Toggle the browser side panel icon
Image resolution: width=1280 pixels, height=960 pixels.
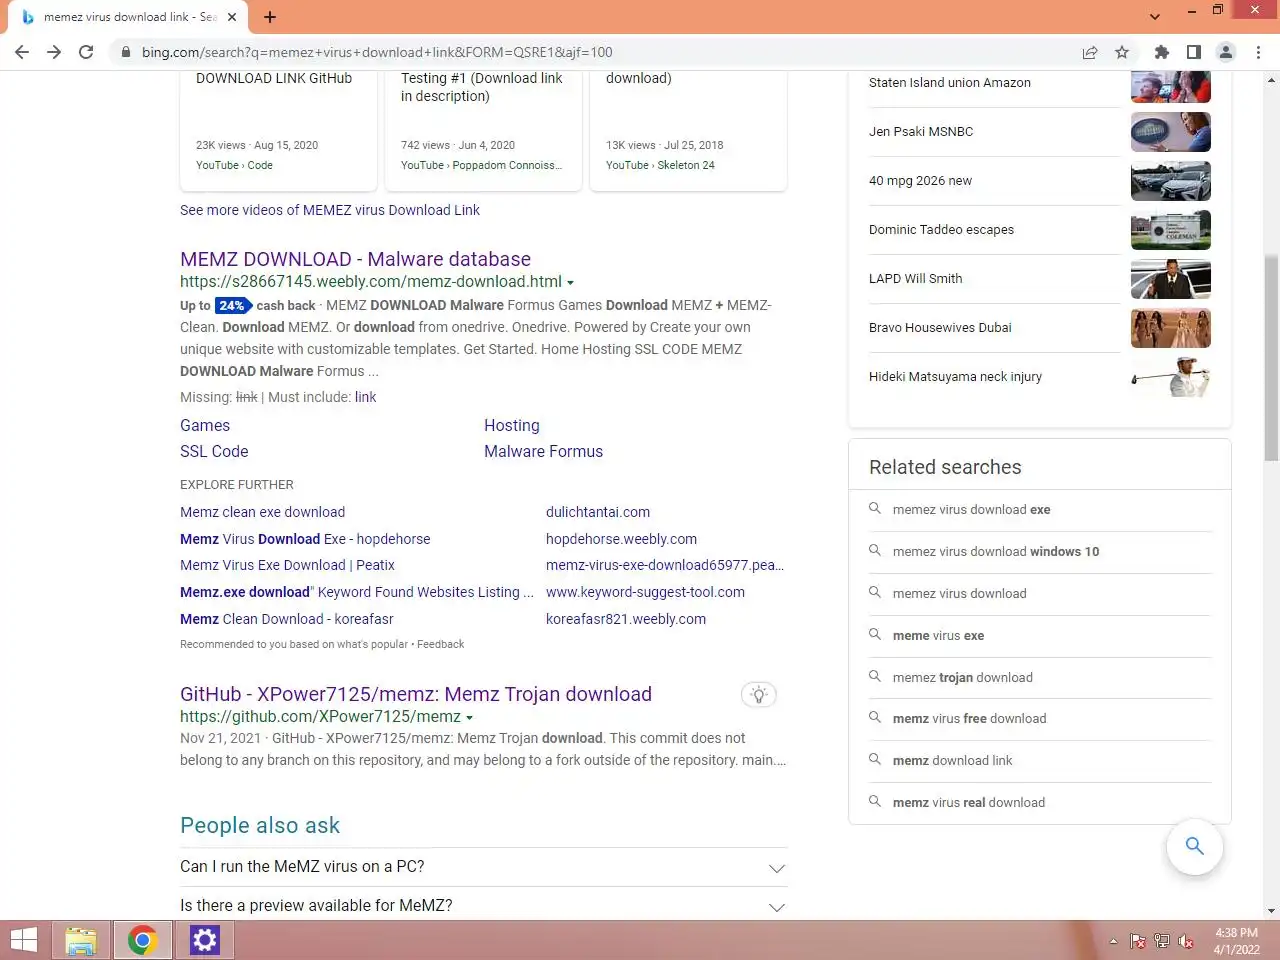[1194, 52]
